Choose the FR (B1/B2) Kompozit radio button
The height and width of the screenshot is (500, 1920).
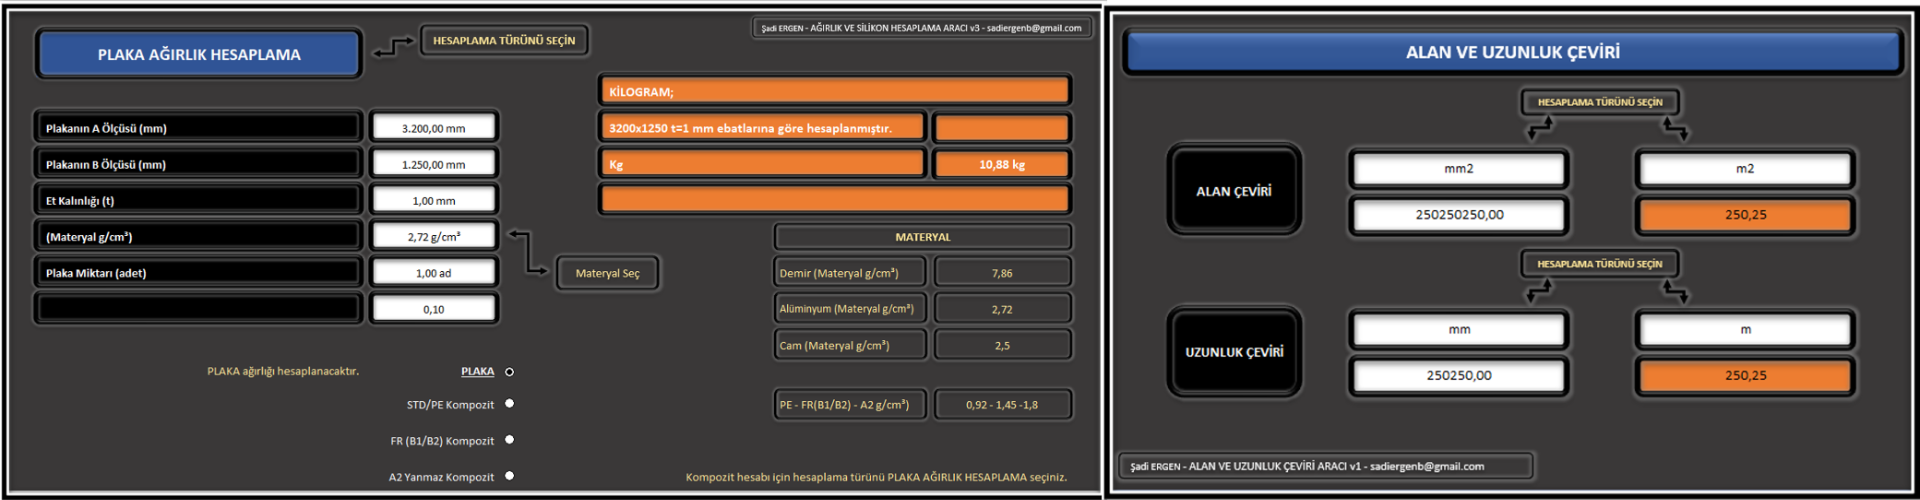(x=509, y=440)
